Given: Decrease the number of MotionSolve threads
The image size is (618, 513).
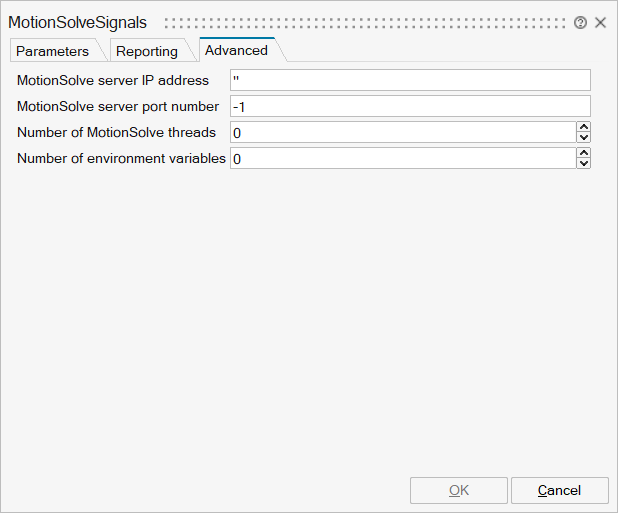Looking at the screenshot, I should (584, 138).
